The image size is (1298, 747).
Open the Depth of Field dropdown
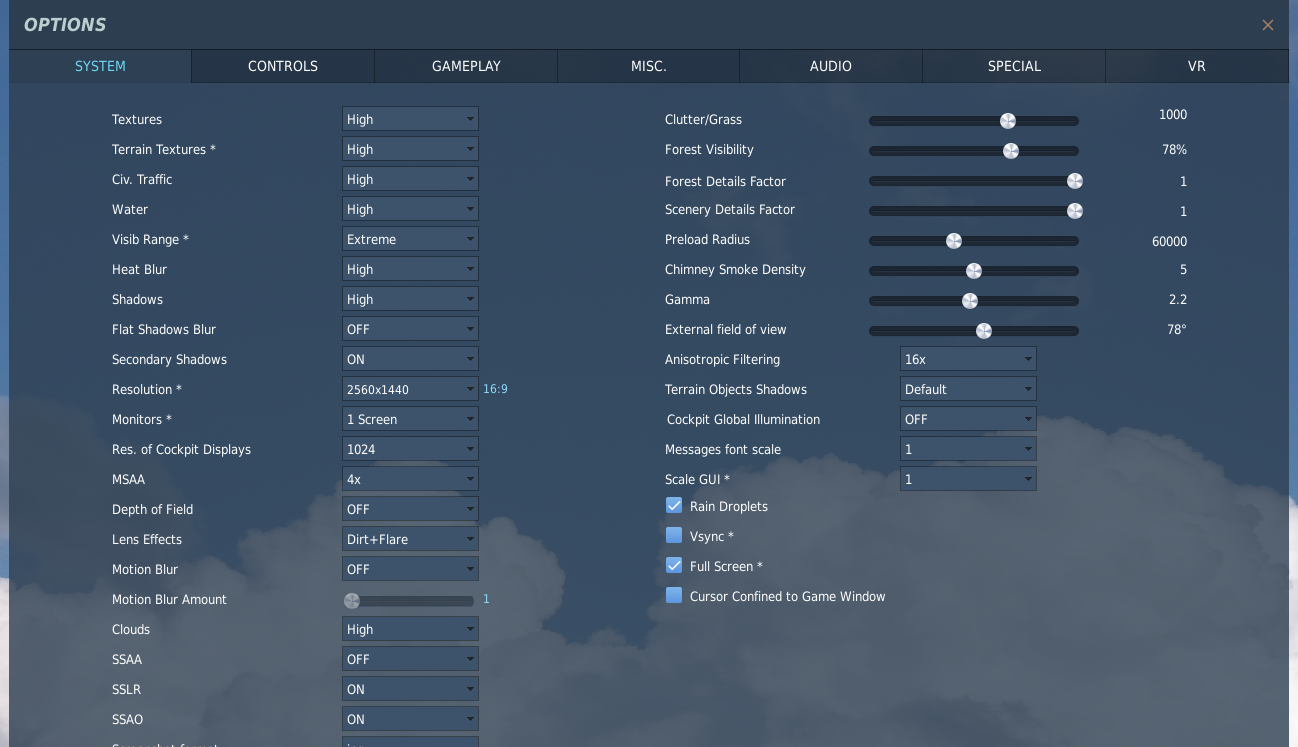pyautogui.click(x=410, y=509)
